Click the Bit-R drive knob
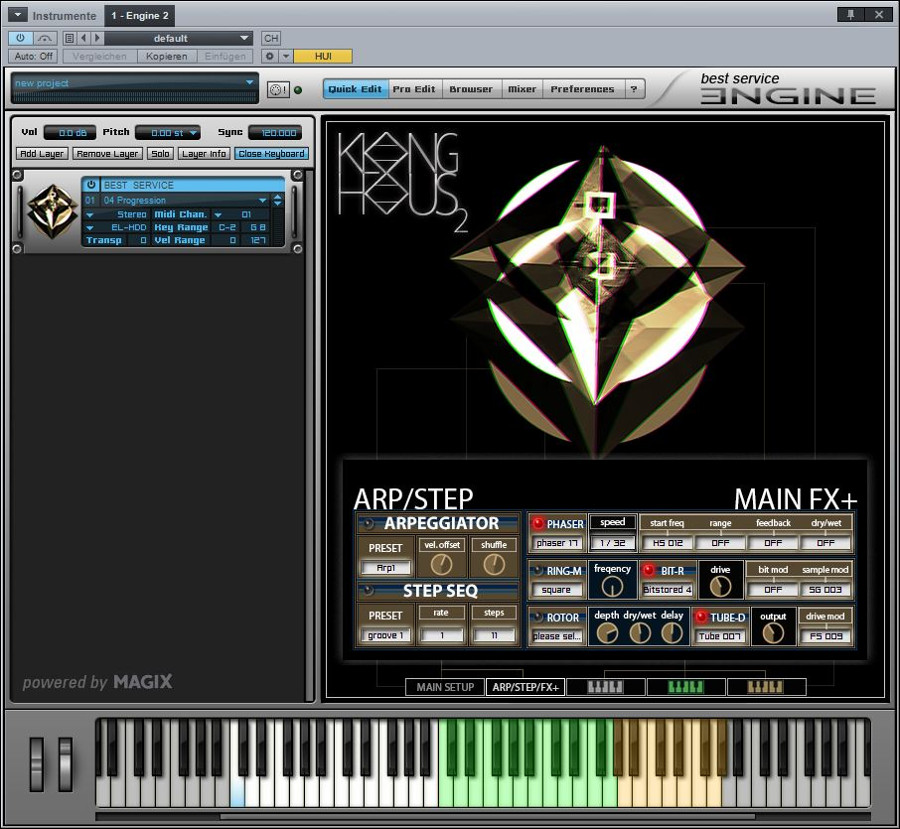The image size is (900, 829). point(720,587)
